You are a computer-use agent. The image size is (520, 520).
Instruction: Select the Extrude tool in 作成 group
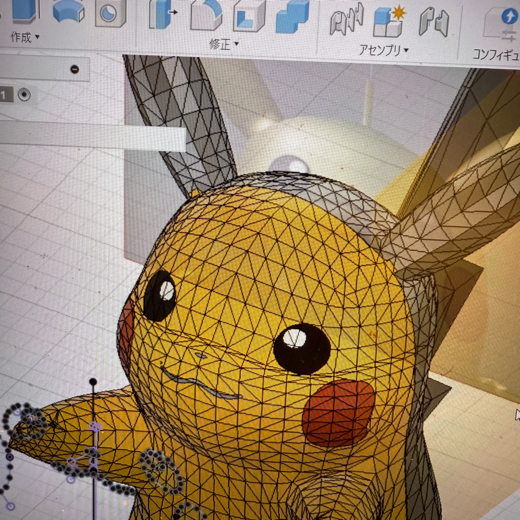pyautogui.click(x=24, y=10)
